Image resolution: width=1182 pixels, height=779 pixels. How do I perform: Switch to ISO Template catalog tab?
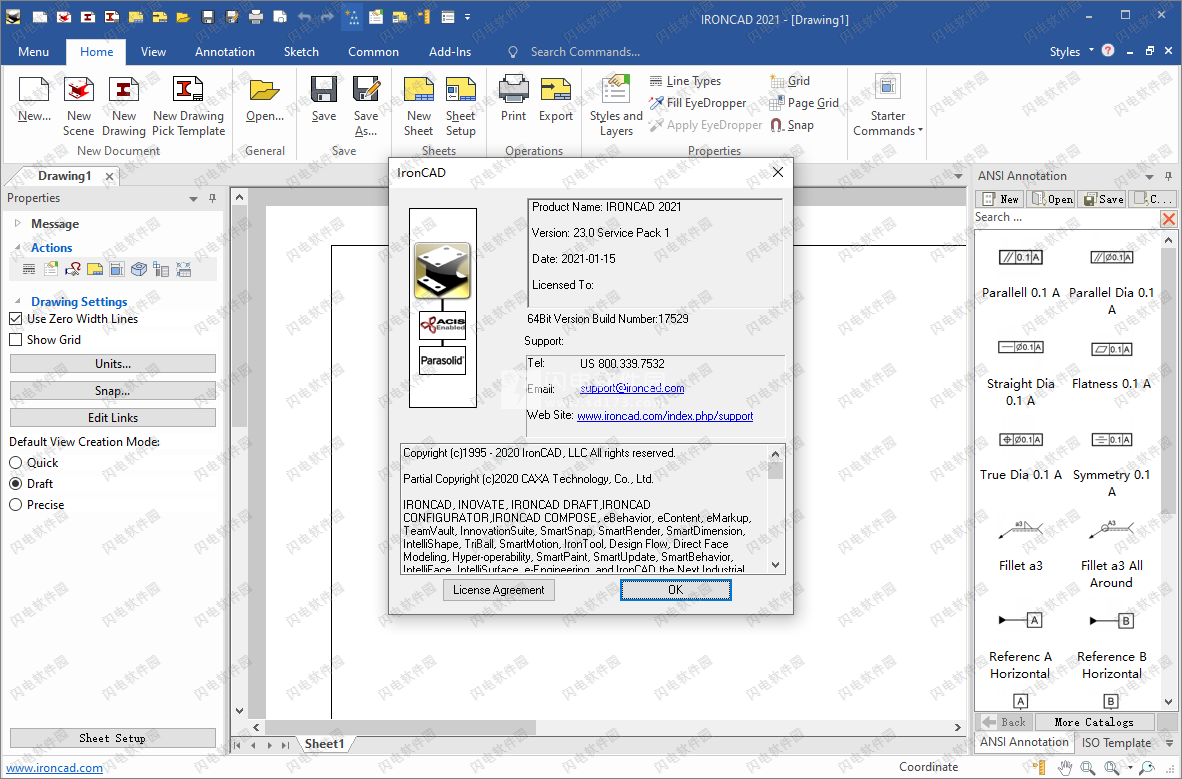(x=1116, y=742)
